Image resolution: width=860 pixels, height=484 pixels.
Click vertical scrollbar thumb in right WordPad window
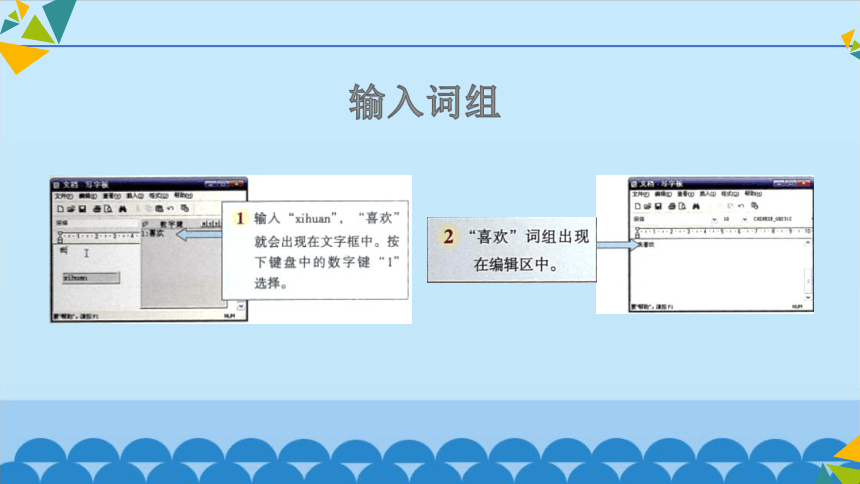[x=808, y=279]
